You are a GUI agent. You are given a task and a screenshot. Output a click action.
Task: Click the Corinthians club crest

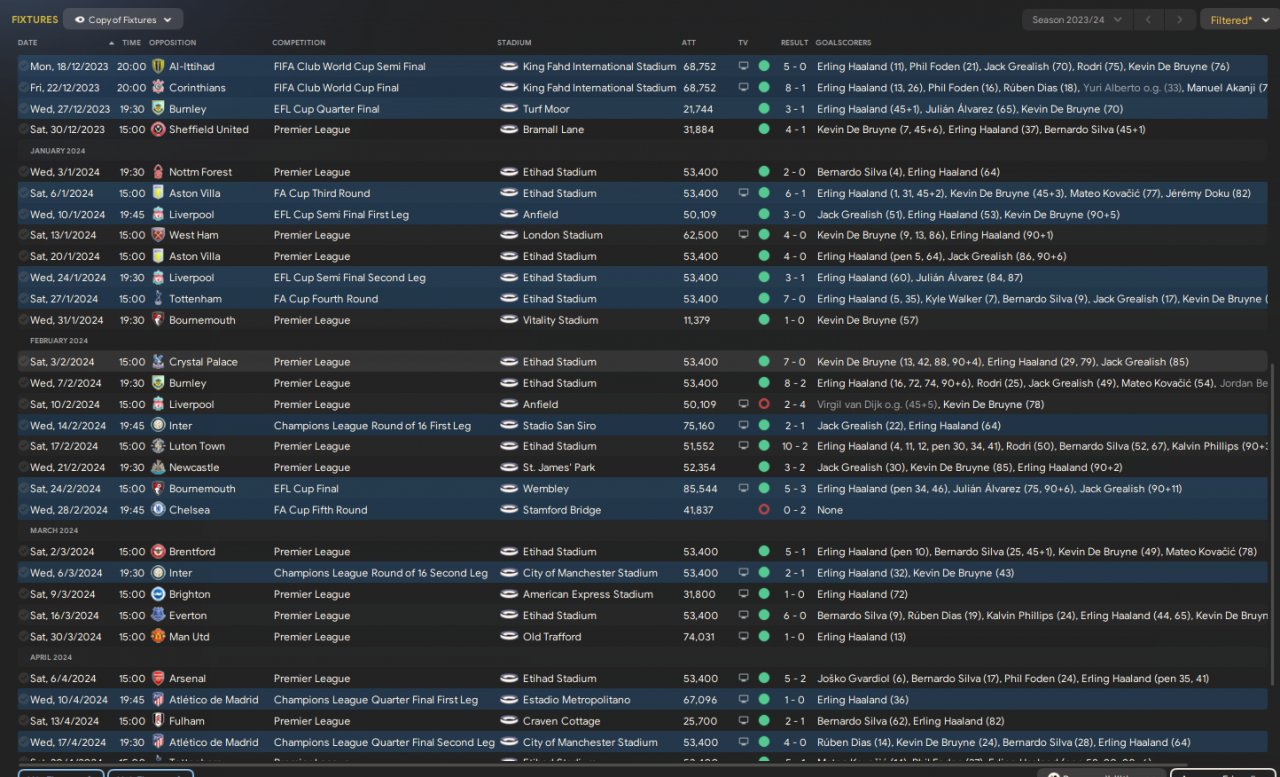[158, 87]
